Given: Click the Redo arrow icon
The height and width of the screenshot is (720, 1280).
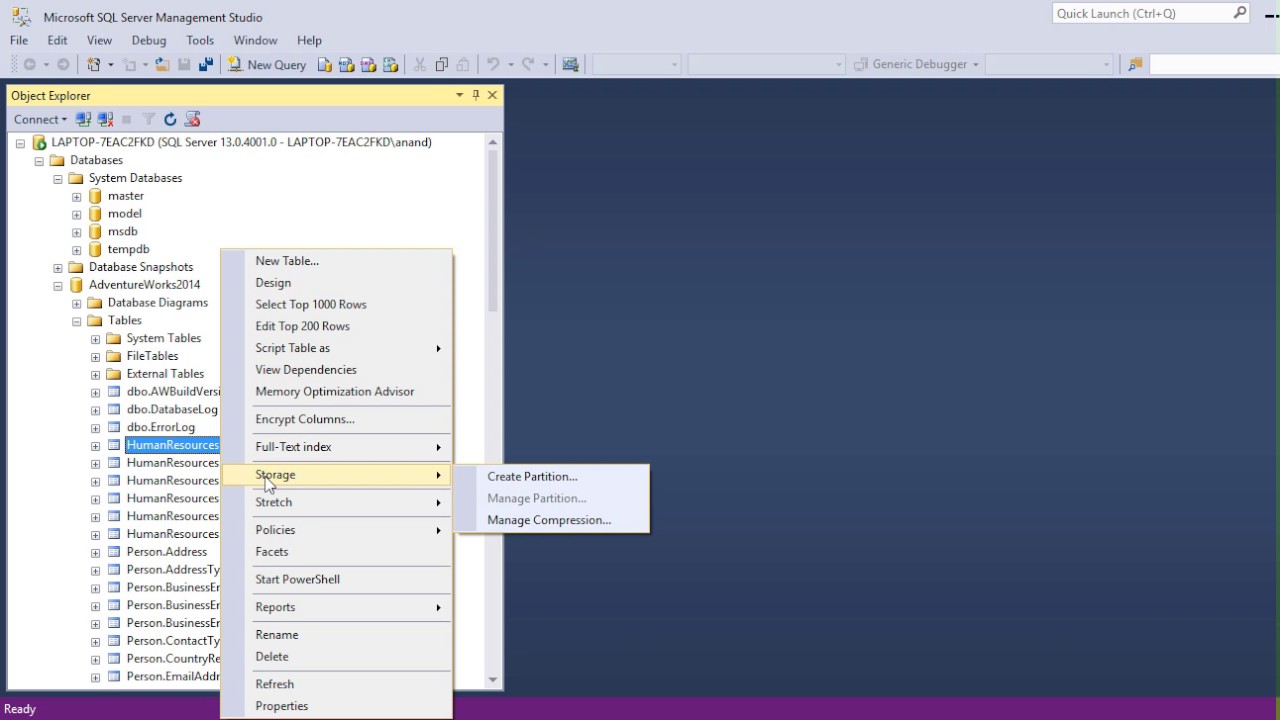Looking at the screenshot, I should coord(528,64).
